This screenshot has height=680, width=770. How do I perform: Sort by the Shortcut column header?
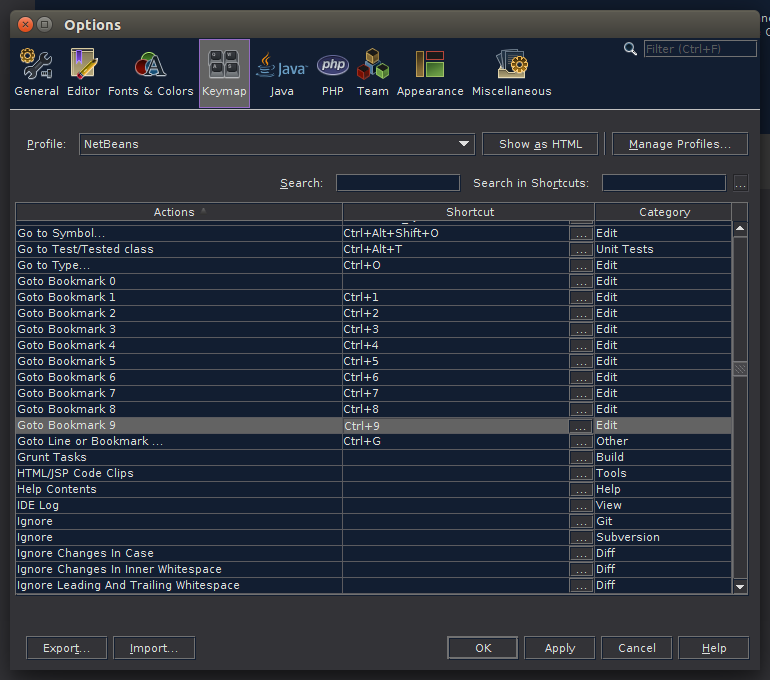(468, 212)
